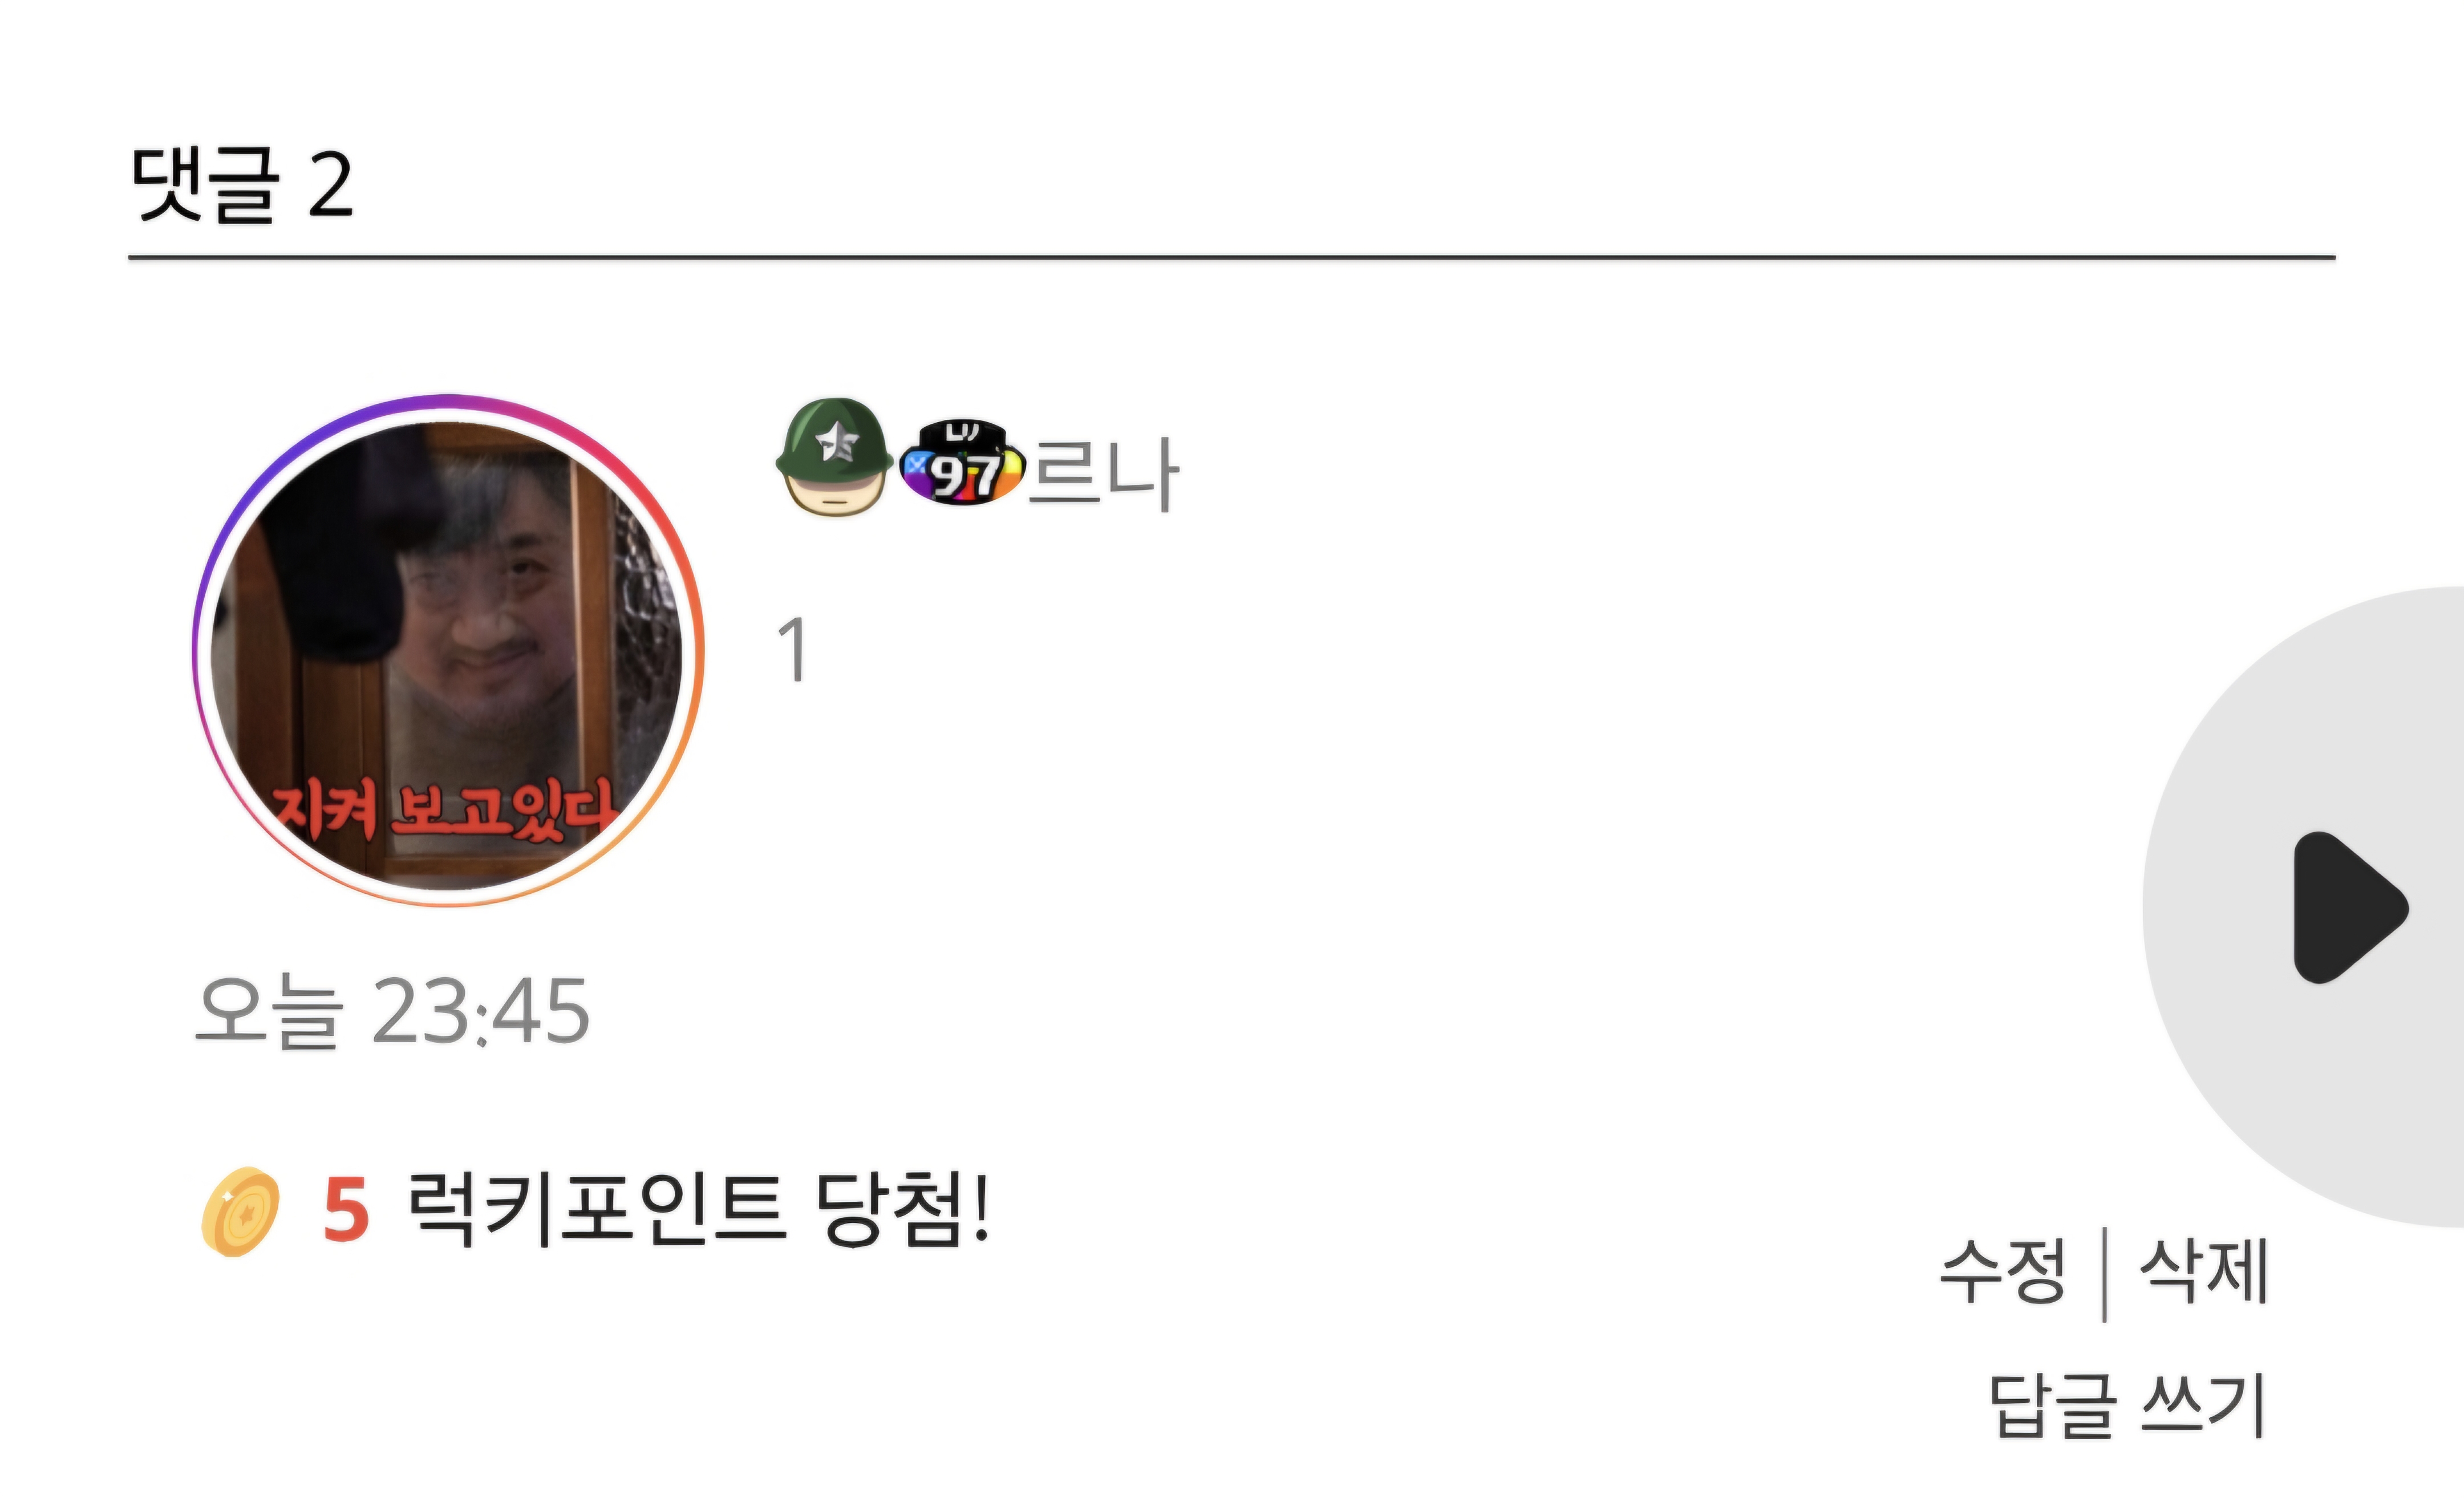Open the commenter's circular profile picture
Viewport: 2464px width, 1499px height.
point(448,651)
